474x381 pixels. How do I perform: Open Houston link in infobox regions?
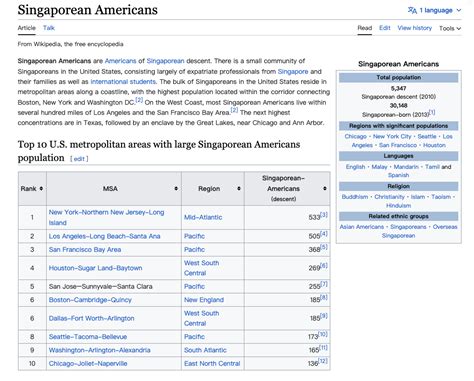(434, 145)
